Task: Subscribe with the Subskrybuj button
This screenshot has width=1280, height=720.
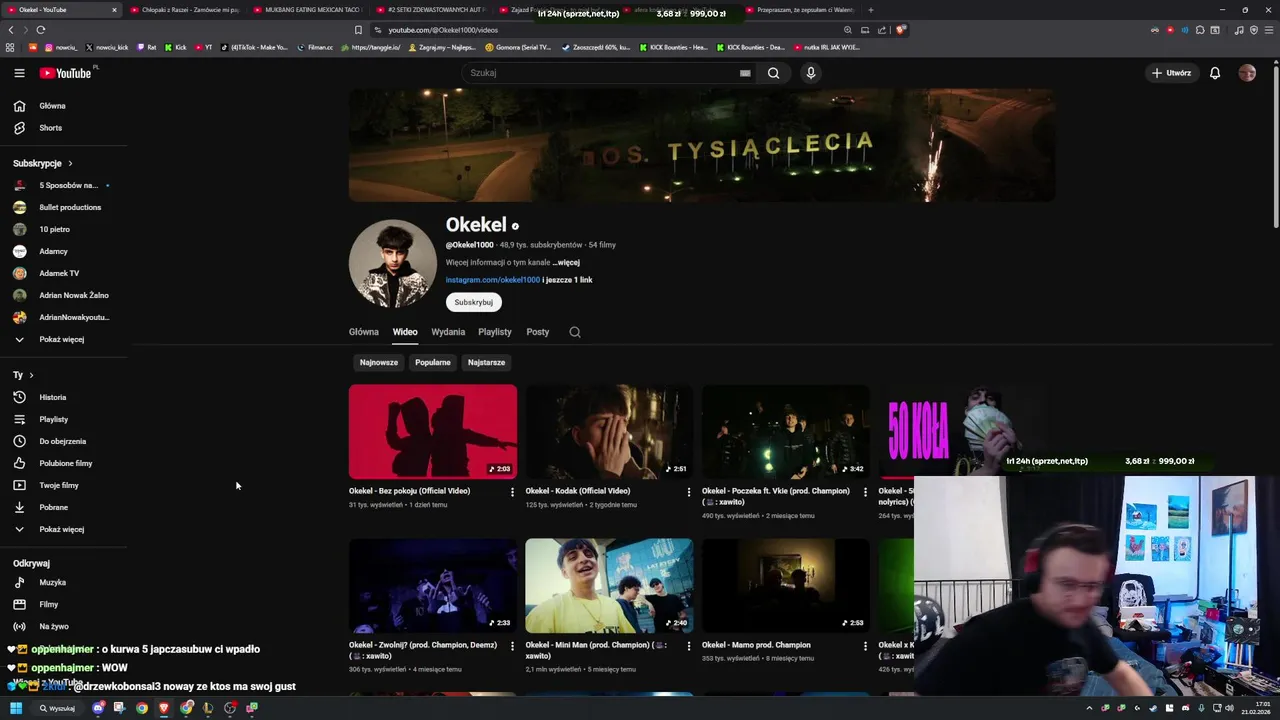Action: (x=474, y=302)
